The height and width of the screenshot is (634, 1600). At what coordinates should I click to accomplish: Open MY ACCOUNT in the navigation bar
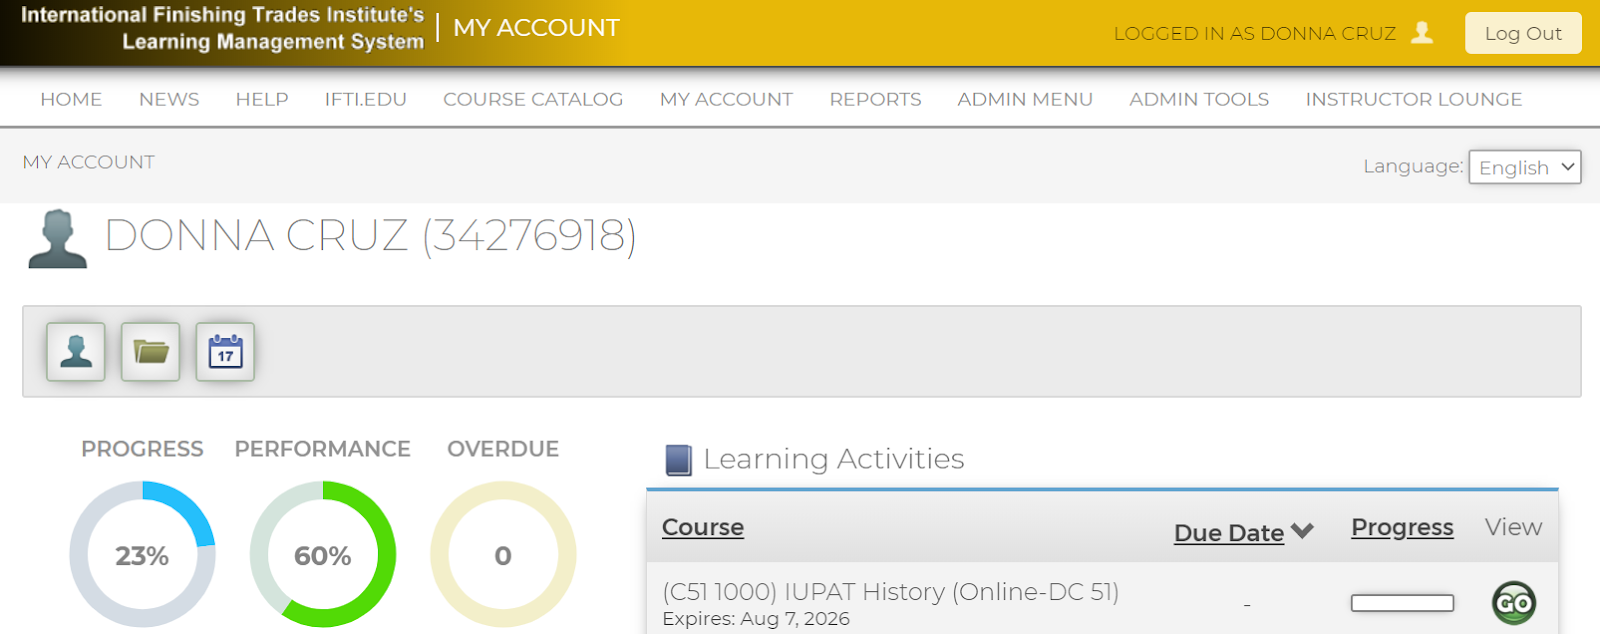pos(726,99)
